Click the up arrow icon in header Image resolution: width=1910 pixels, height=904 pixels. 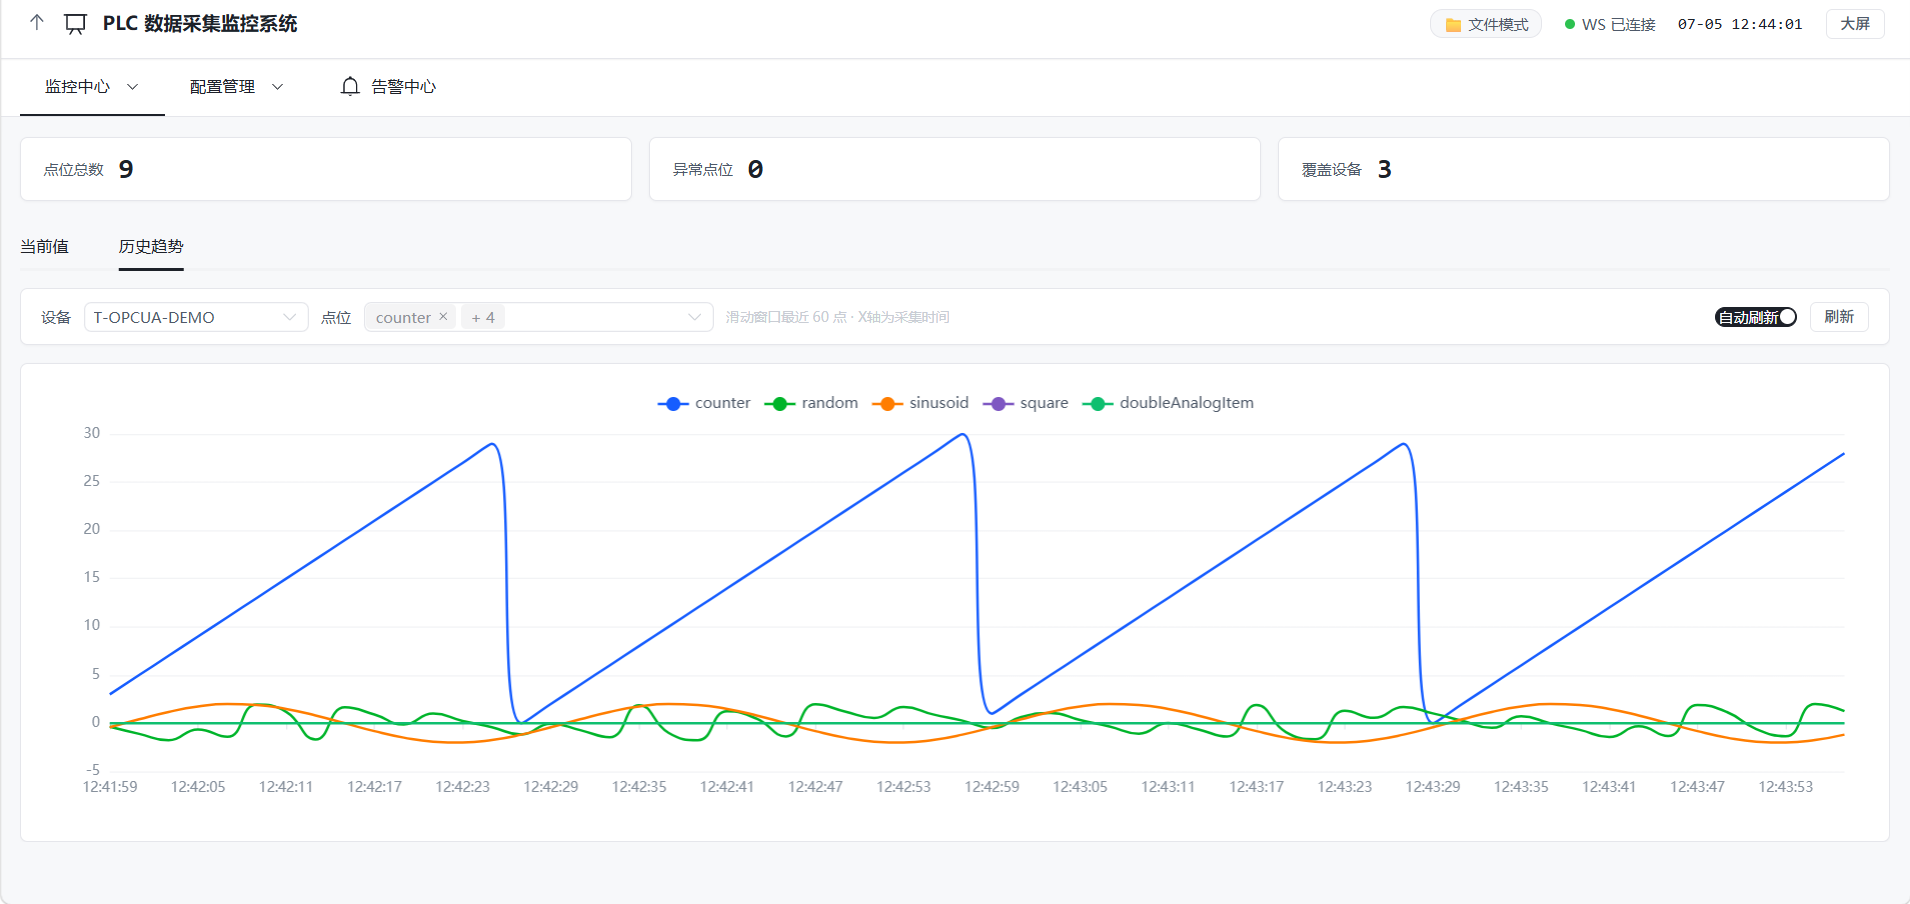(x=37, y=22)
